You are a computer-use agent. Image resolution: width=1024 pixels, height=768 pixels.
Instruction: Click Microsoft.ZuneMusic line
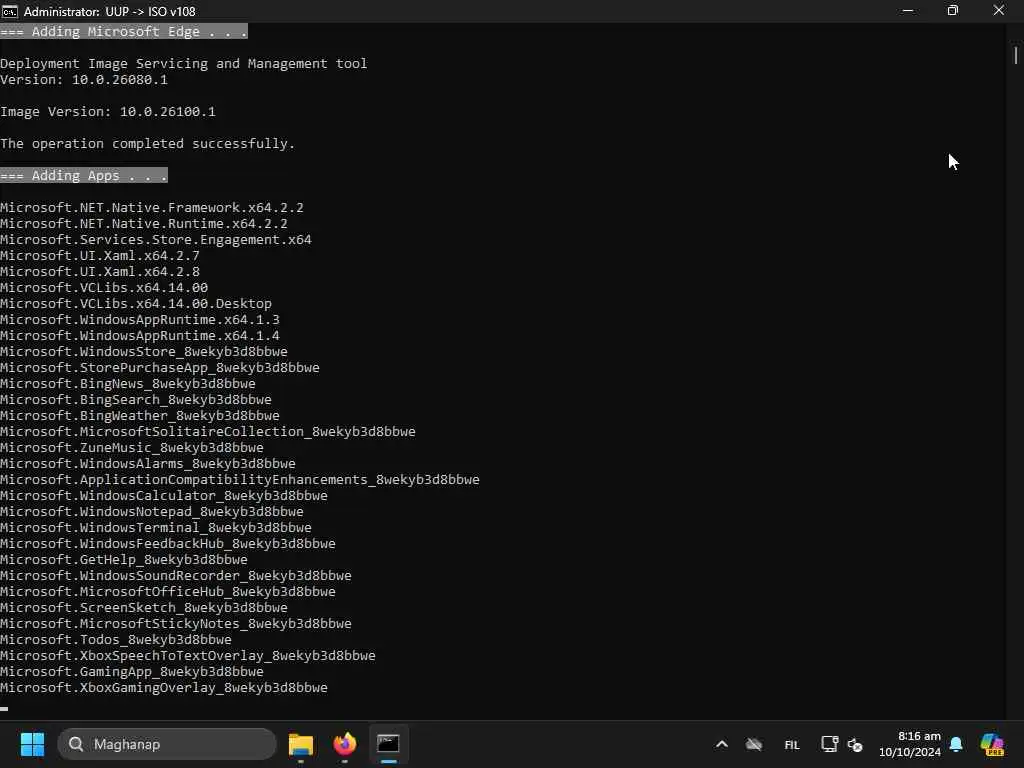[x=132, y=447]
